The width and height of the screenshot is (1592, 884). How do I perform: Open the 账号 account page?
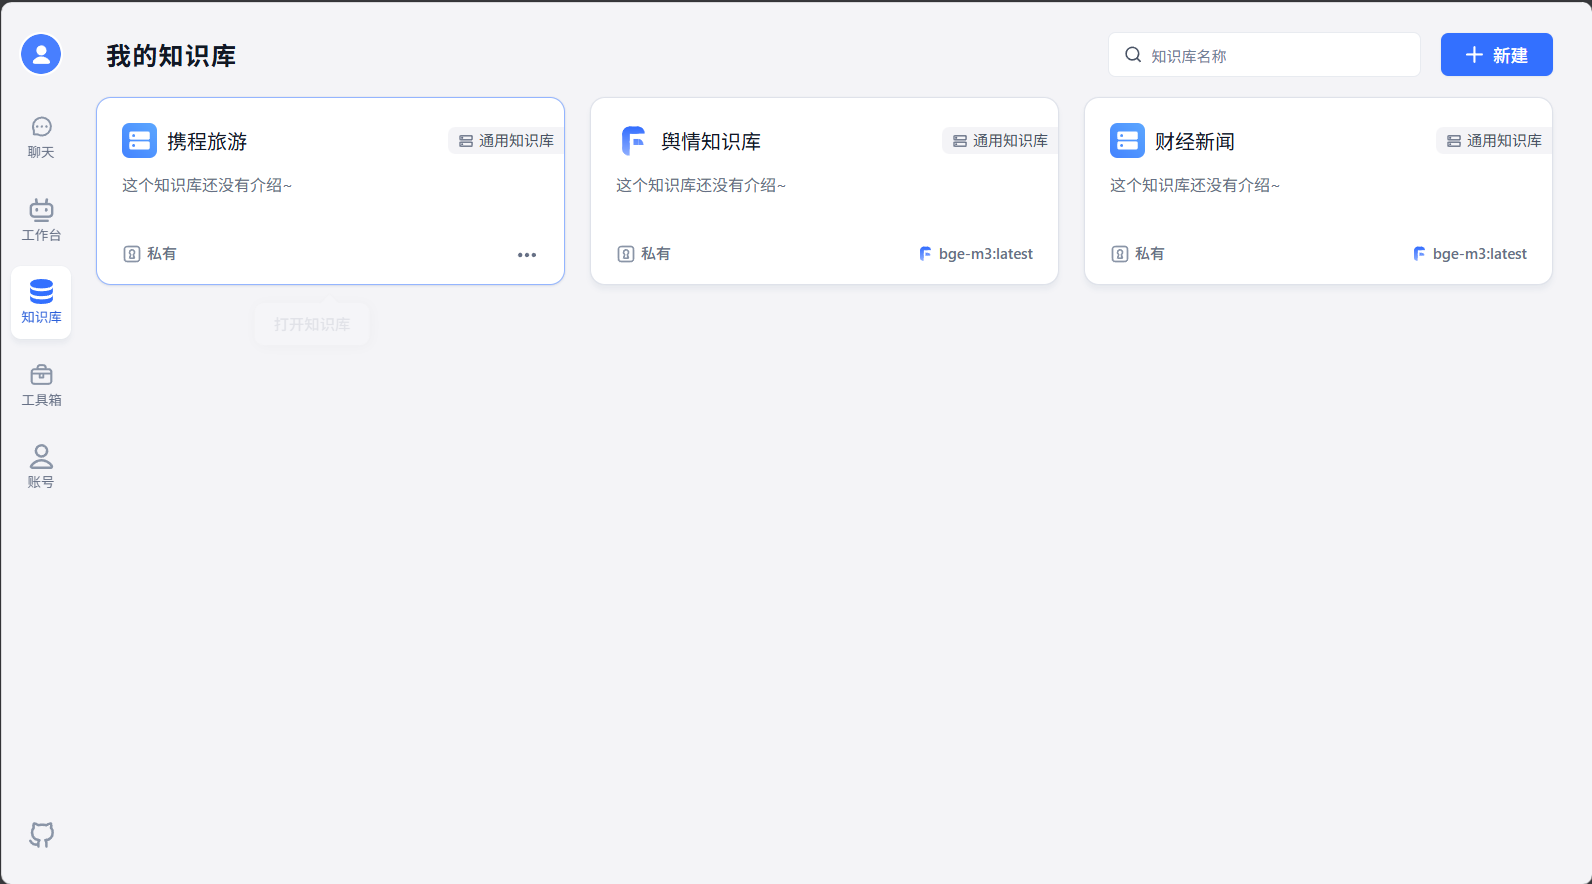[x=41, y=467]
